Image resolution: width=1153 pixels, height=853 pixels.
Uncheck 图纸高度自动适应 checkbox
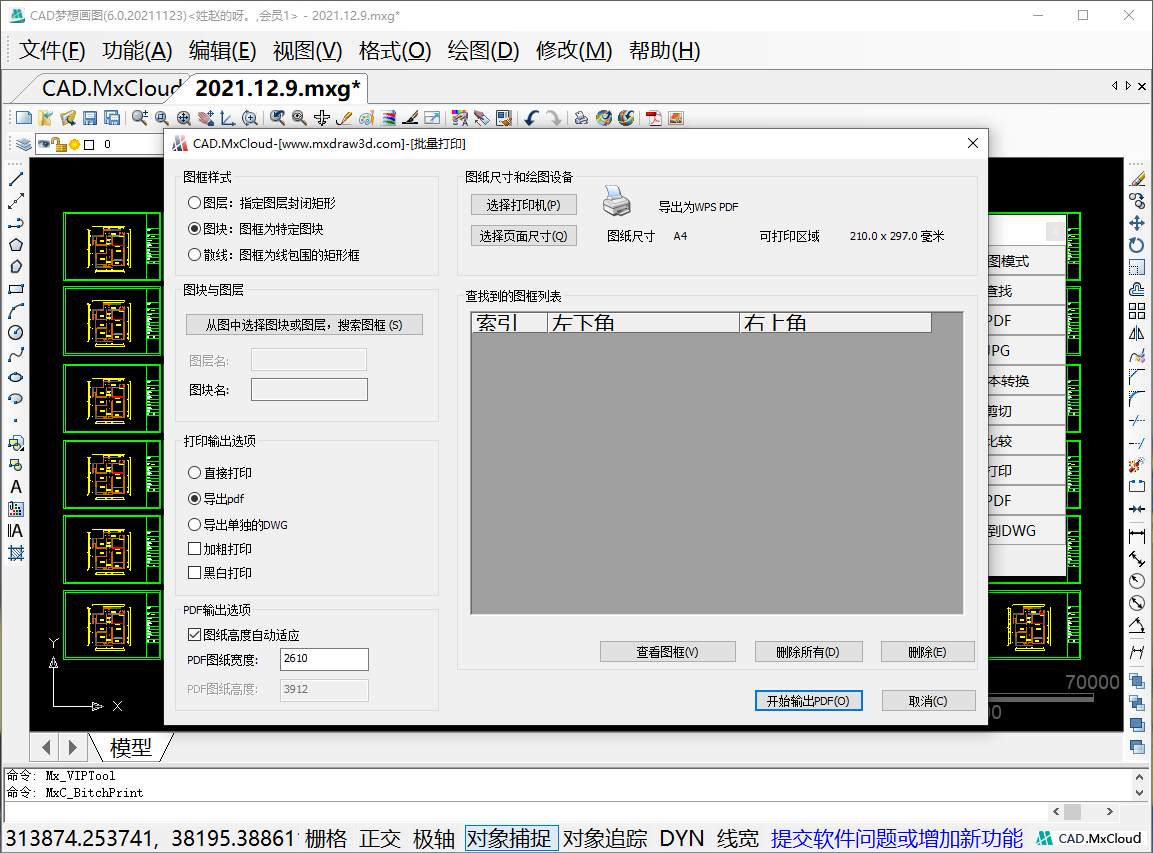tap(243, 635)
